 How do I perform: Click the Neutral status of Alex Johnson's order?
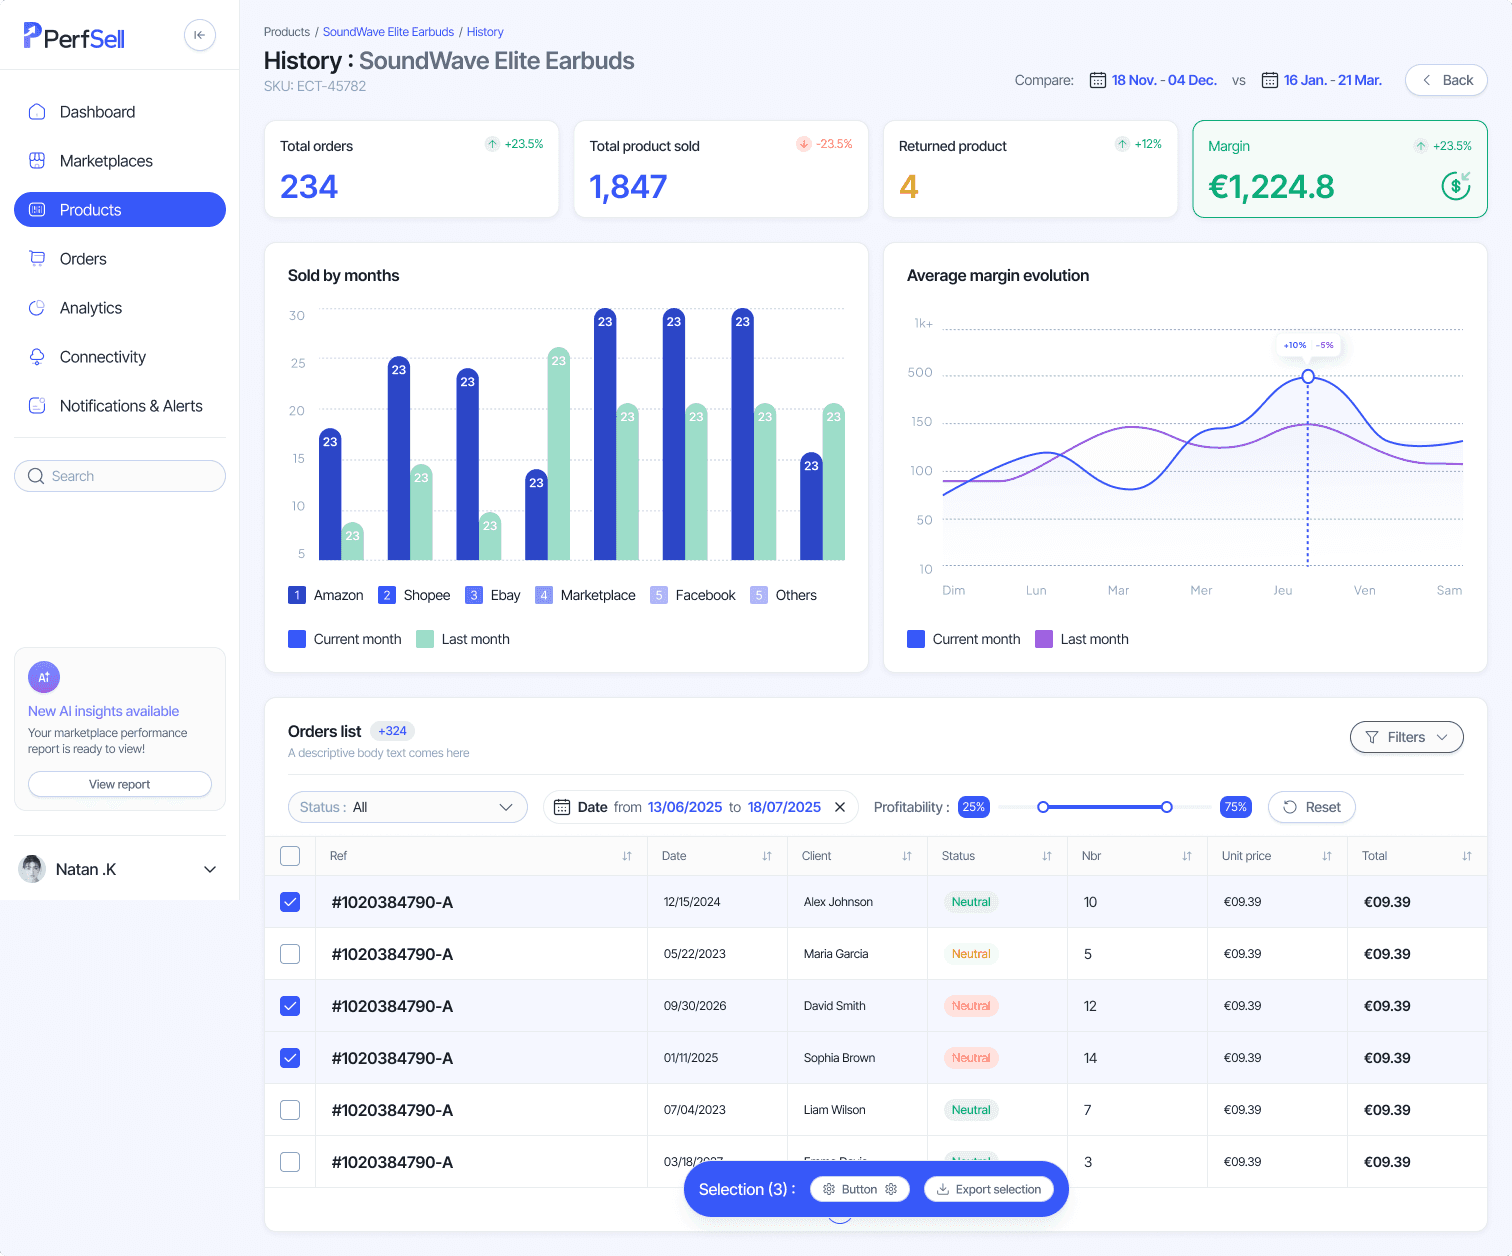971,902
